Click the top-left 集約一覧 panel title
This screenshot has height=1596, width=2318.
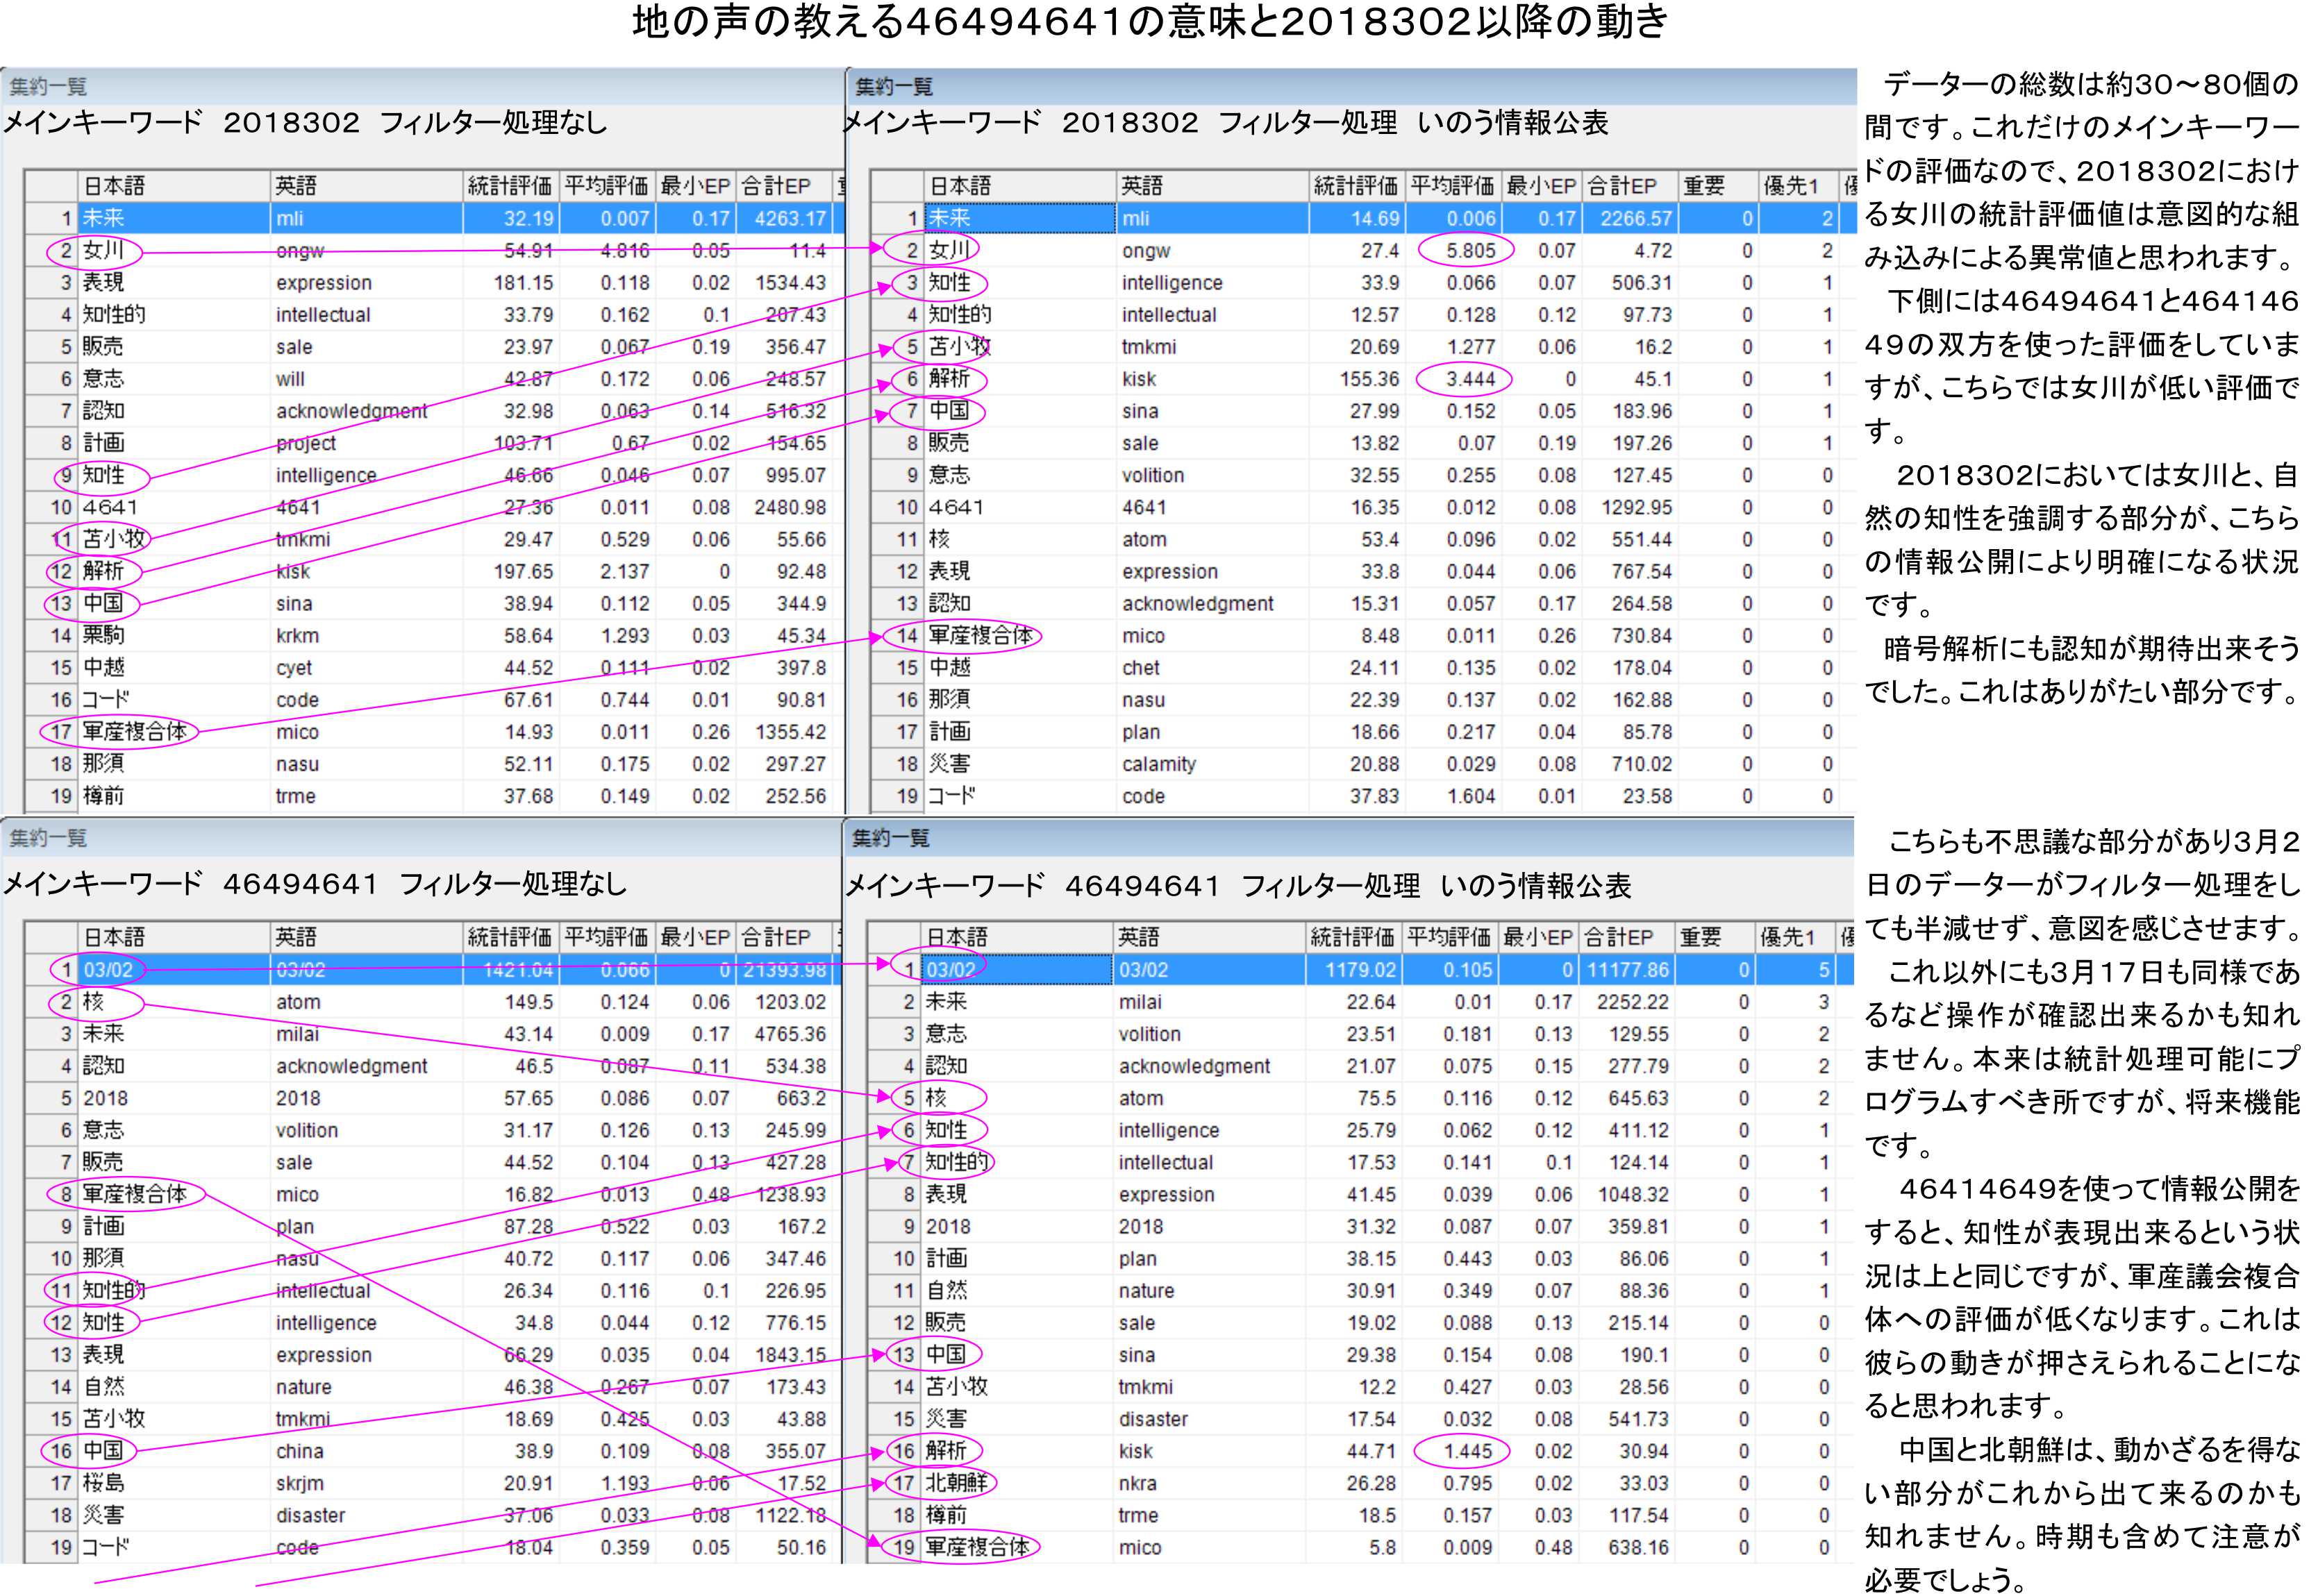(x=48, y=87)
